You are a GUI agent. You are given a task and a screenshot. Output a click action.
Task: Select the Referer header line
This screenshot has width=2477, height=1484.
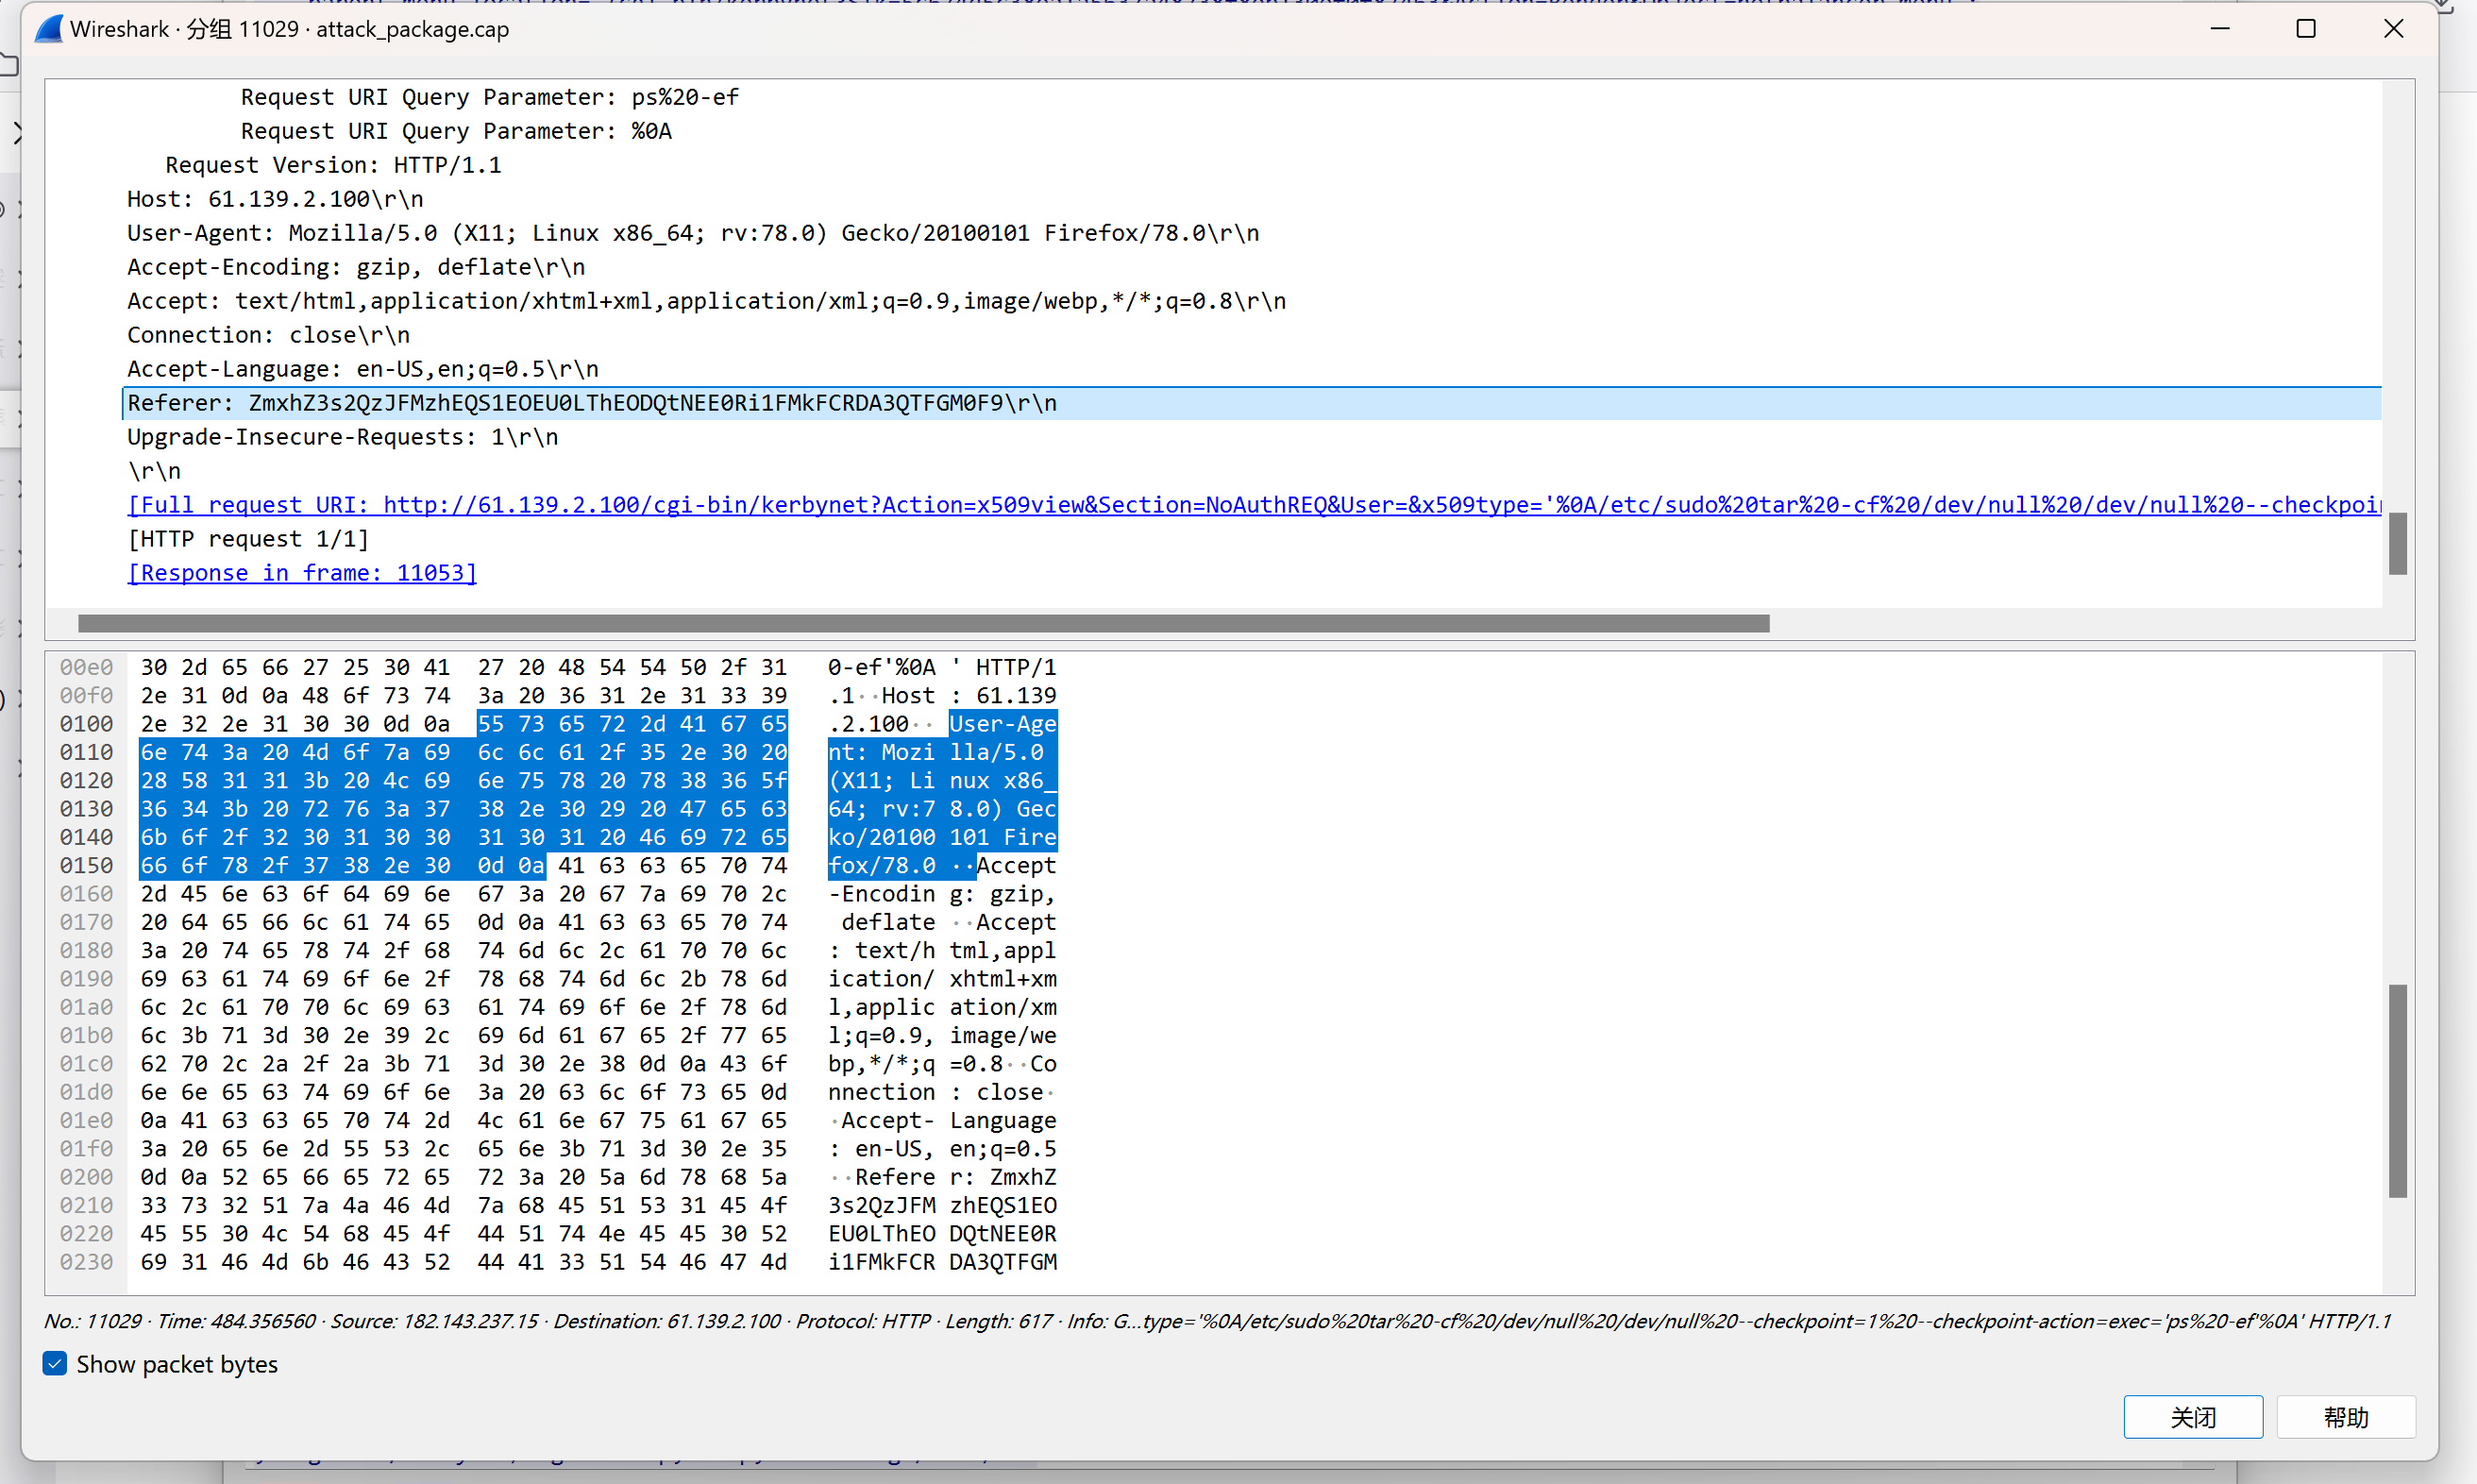click(x=1251, y=402)
